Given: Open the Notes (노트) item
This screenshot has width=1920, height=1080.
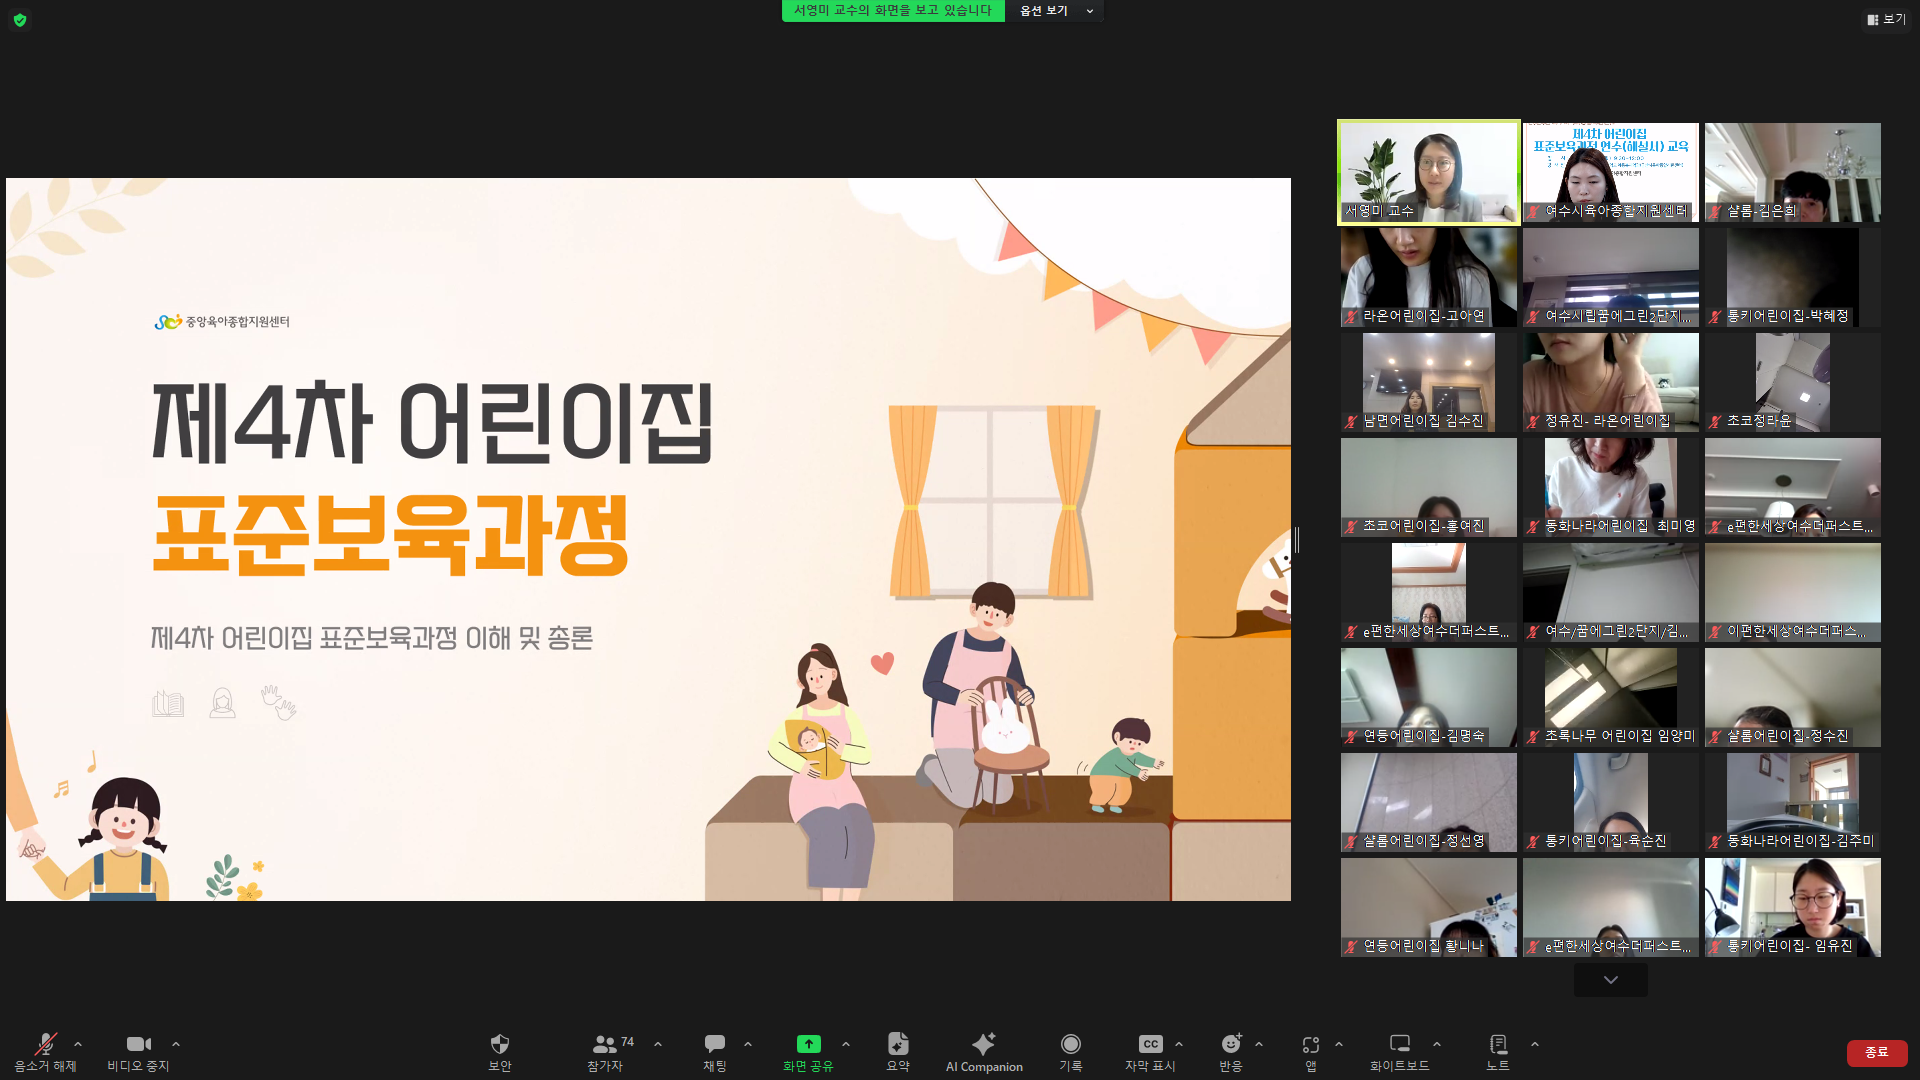Looking at the screenshot, I should coord(1497,1045).
